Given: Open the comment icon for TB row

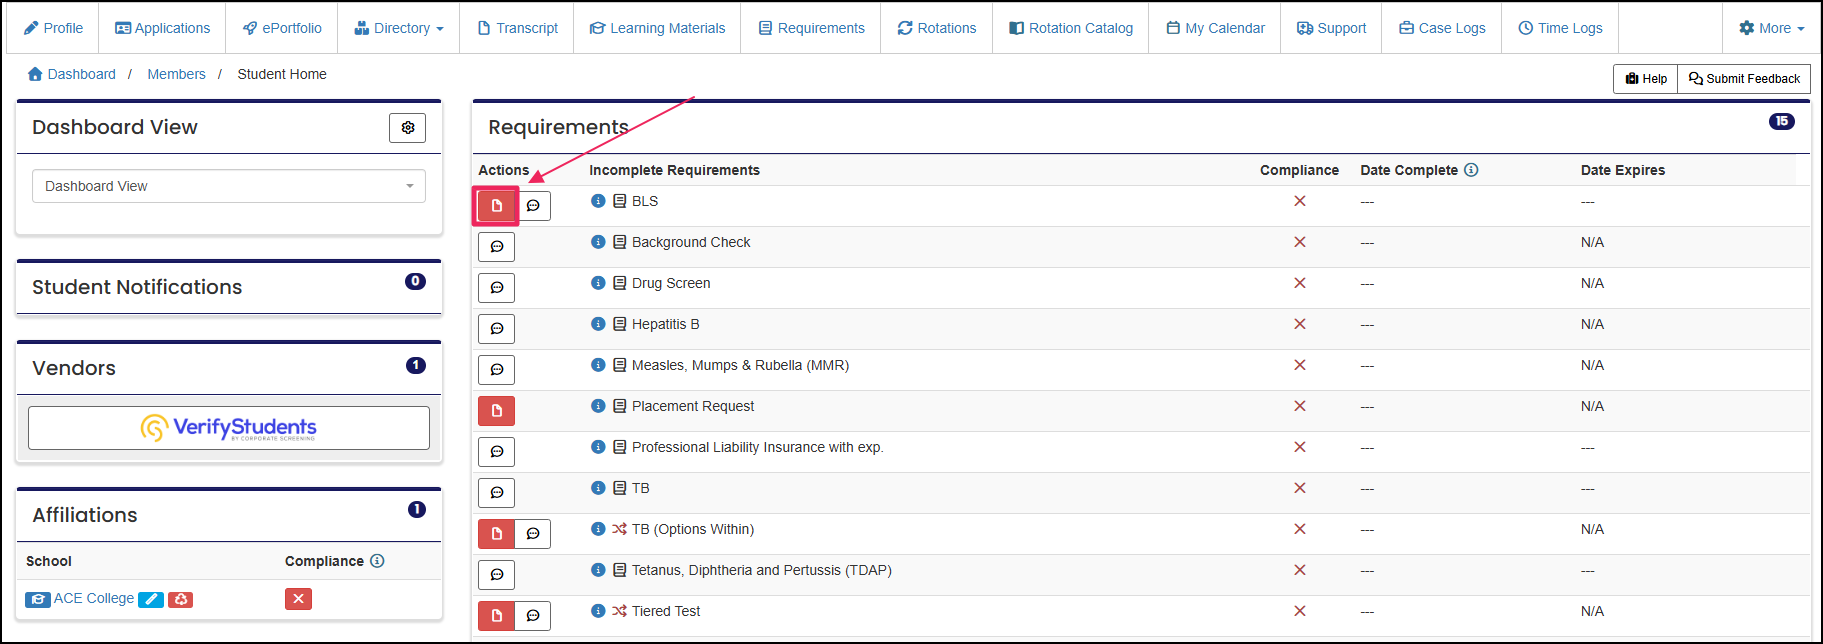Looking at the screenshot, I should [497, 493].
